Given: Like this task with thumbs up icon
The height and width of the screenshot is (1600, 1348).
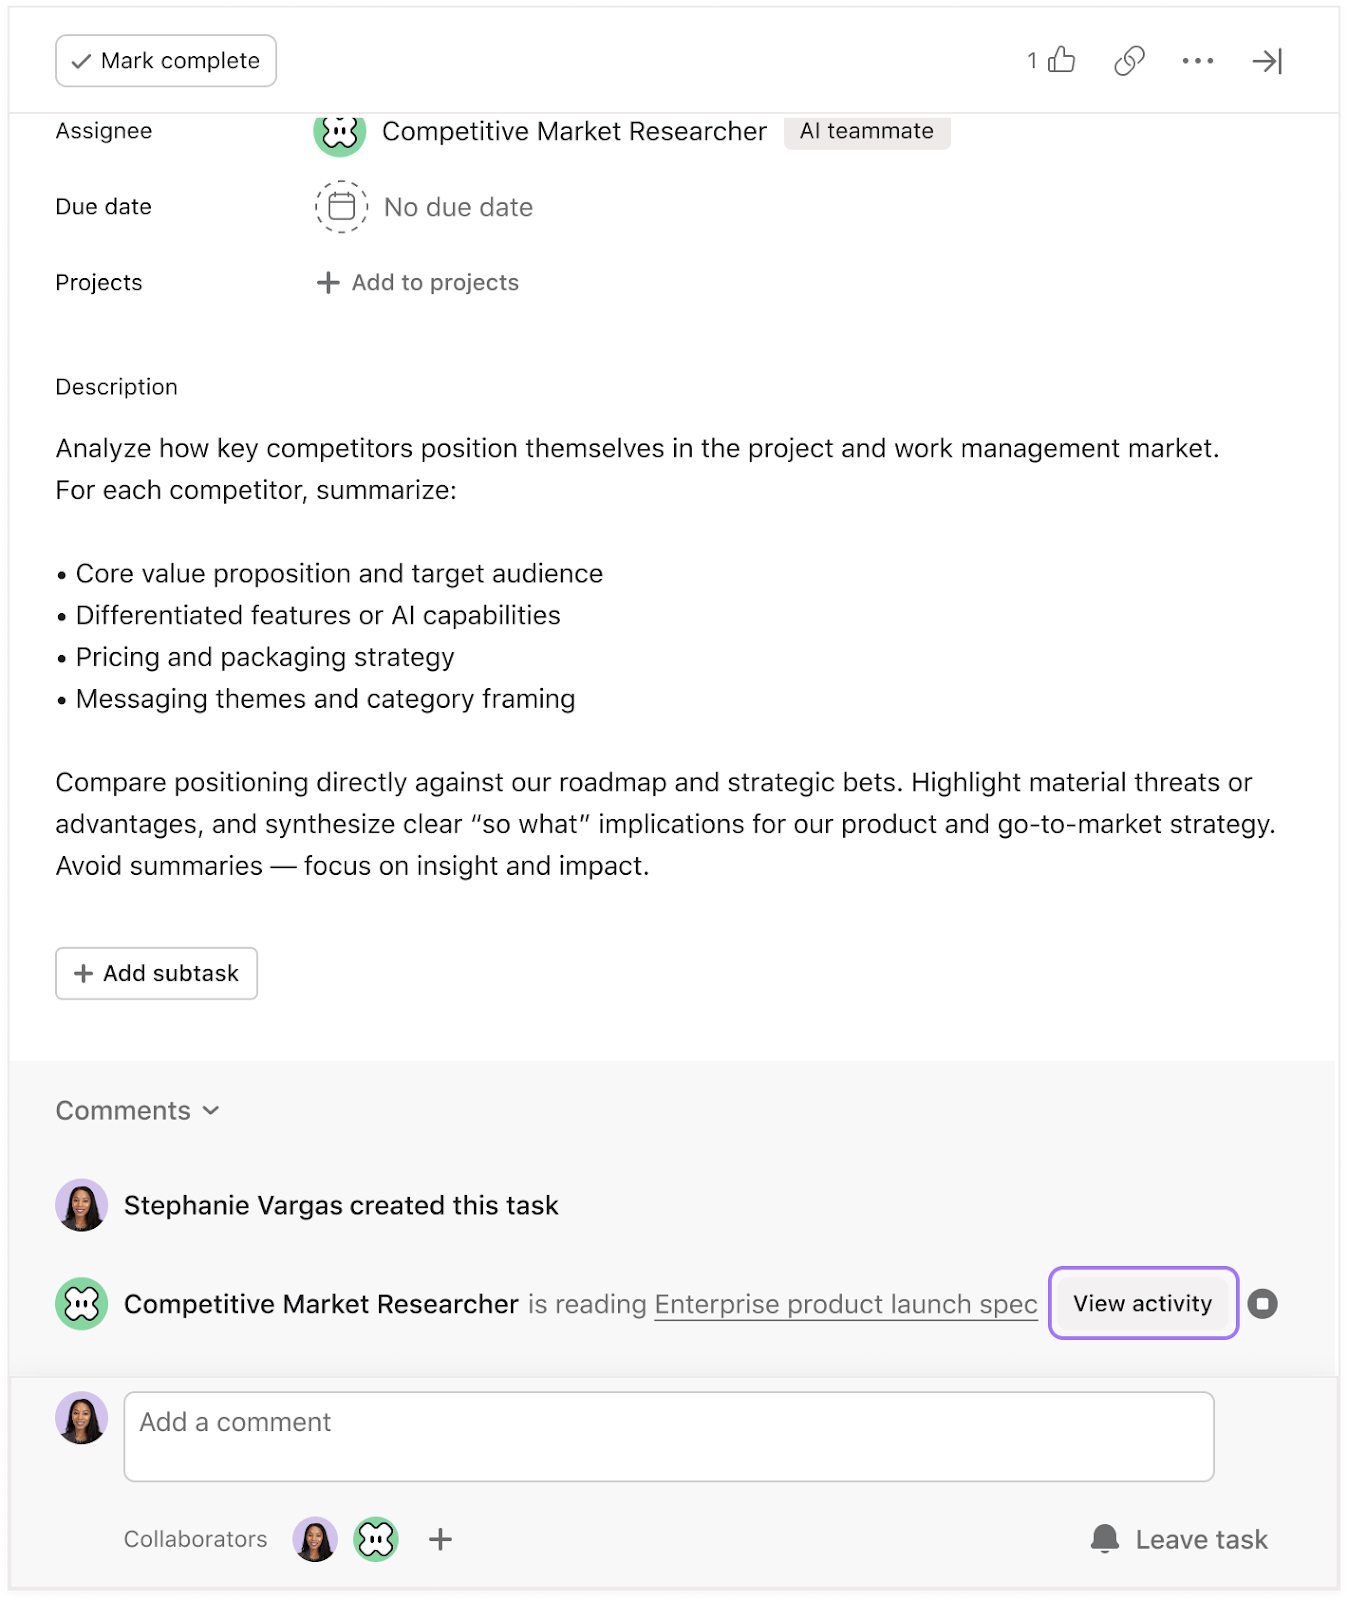Looking at the screenshot, I should coord(1061,61).
